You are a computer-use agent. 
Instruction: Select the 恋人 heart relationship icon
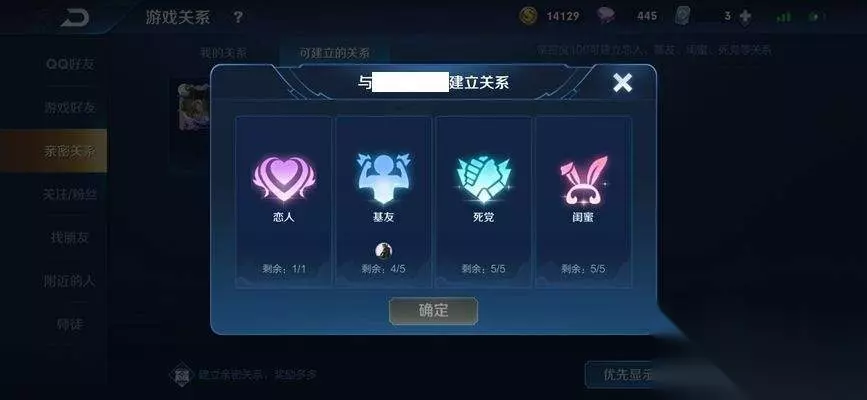coord(284,178)
